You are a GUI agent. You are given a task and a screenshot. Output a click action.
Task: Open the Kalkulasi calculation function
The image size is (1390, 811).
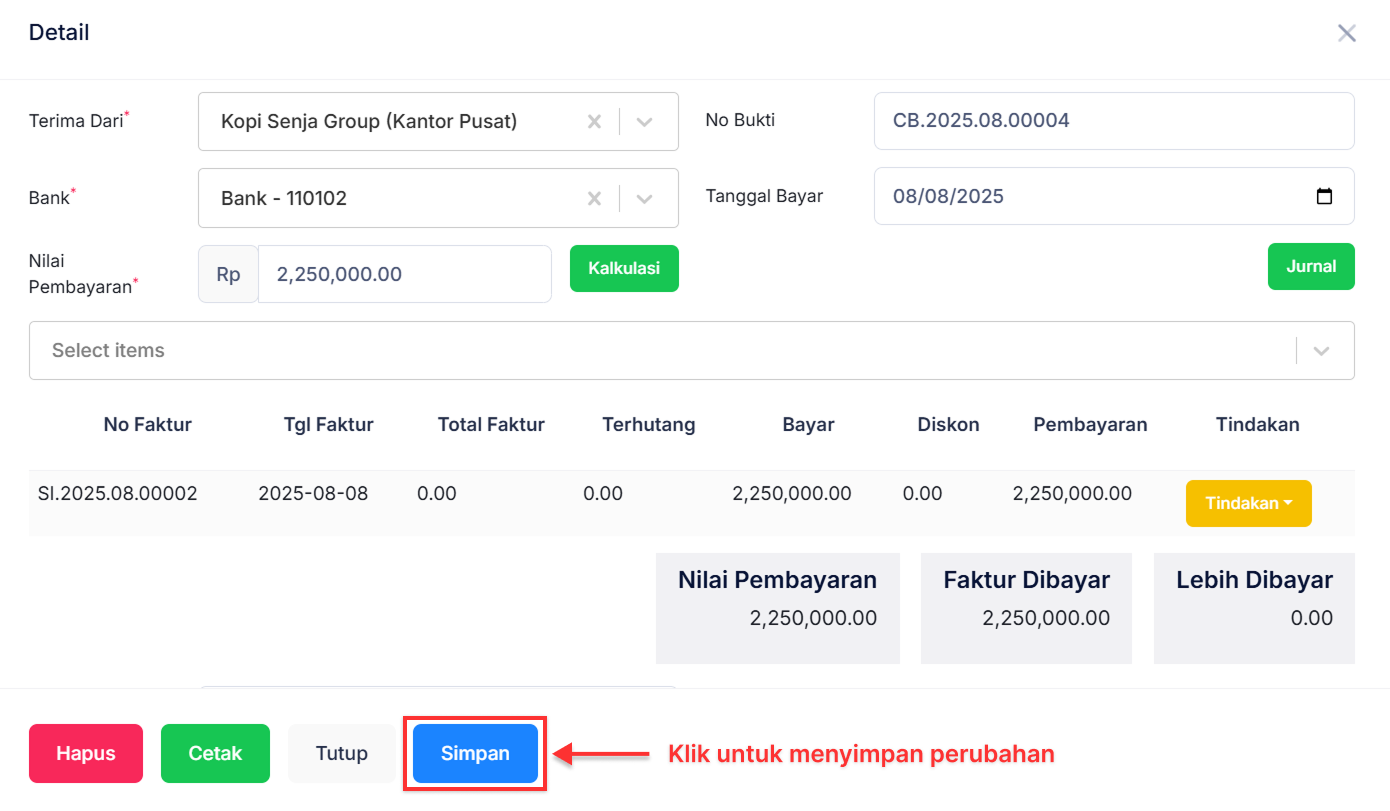click(624, 268)
